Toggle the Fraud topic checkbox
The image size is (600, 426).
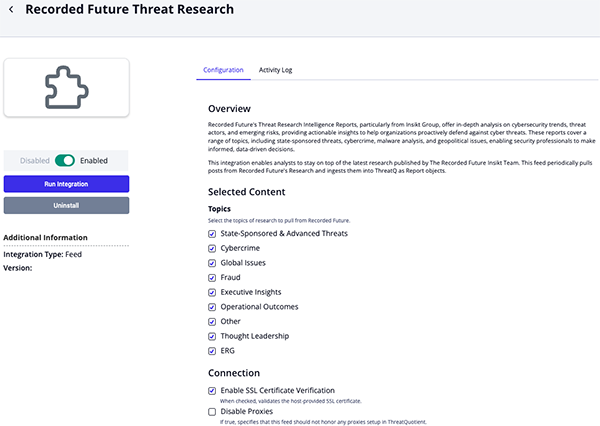tap(212, 277)
